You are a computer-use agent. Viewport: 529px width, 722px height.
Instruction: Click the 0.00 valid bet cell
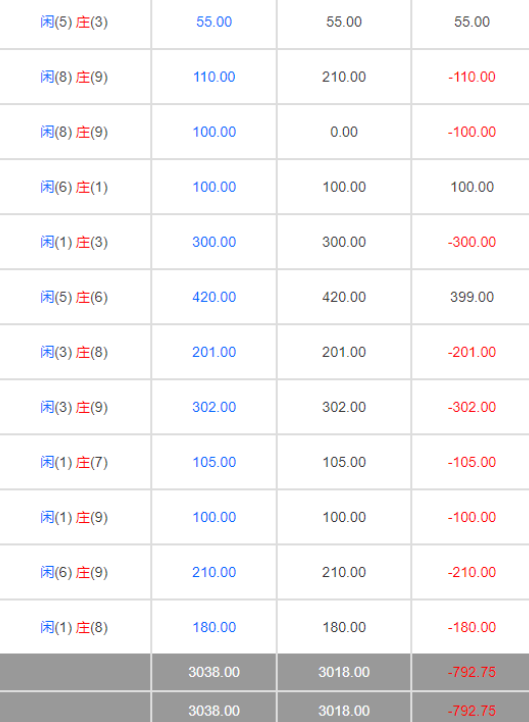[344, 132]
